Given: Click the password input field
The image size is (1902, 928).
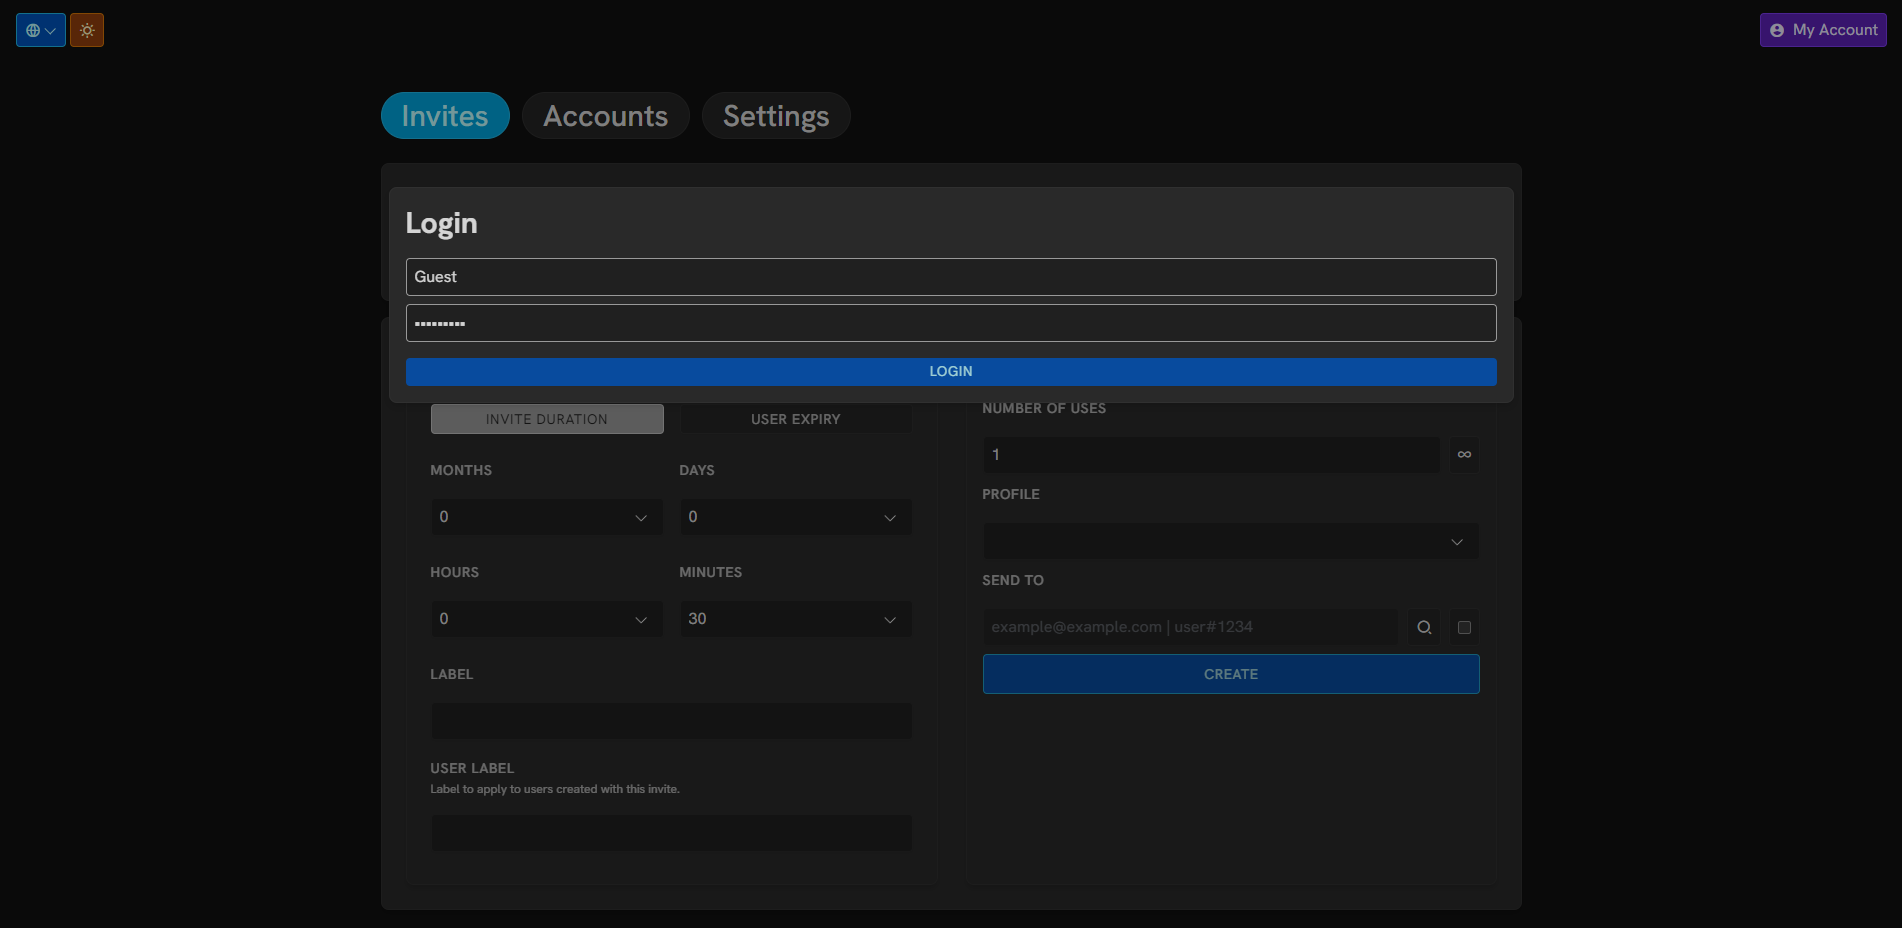Looking at the screenshot, I should [x=950, y=322].
